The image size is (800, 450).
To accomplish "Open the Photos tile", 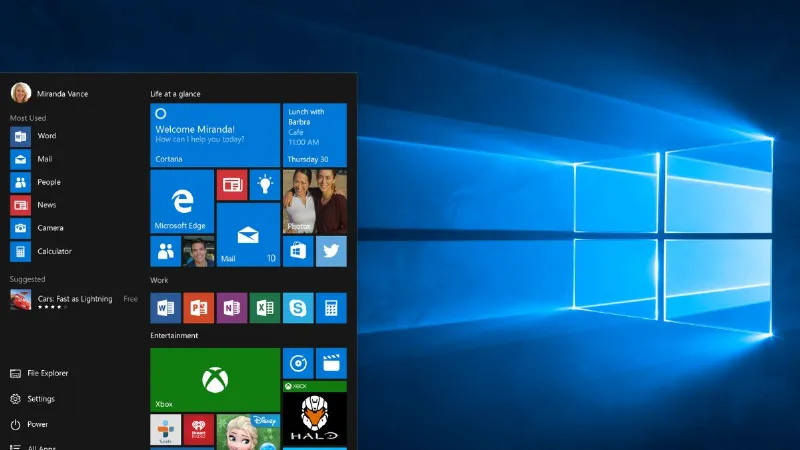I will click(315, 202).
